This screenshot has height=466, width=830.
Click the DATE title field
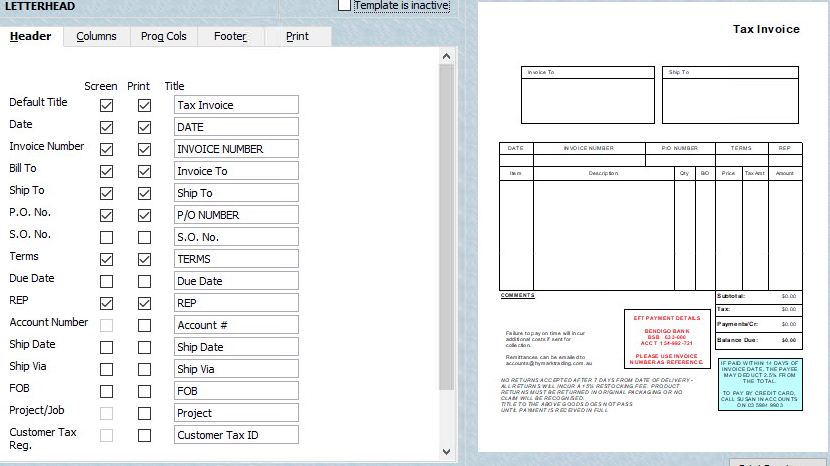point(236,127)
